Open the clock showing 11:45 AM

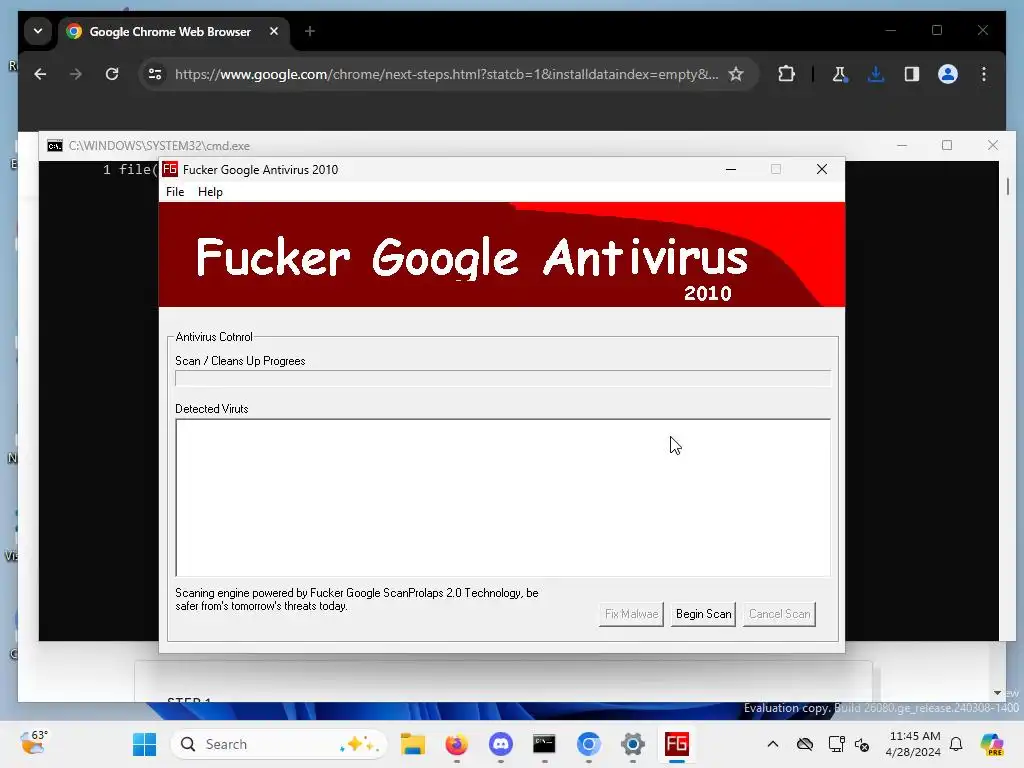[x=914, y=744]
